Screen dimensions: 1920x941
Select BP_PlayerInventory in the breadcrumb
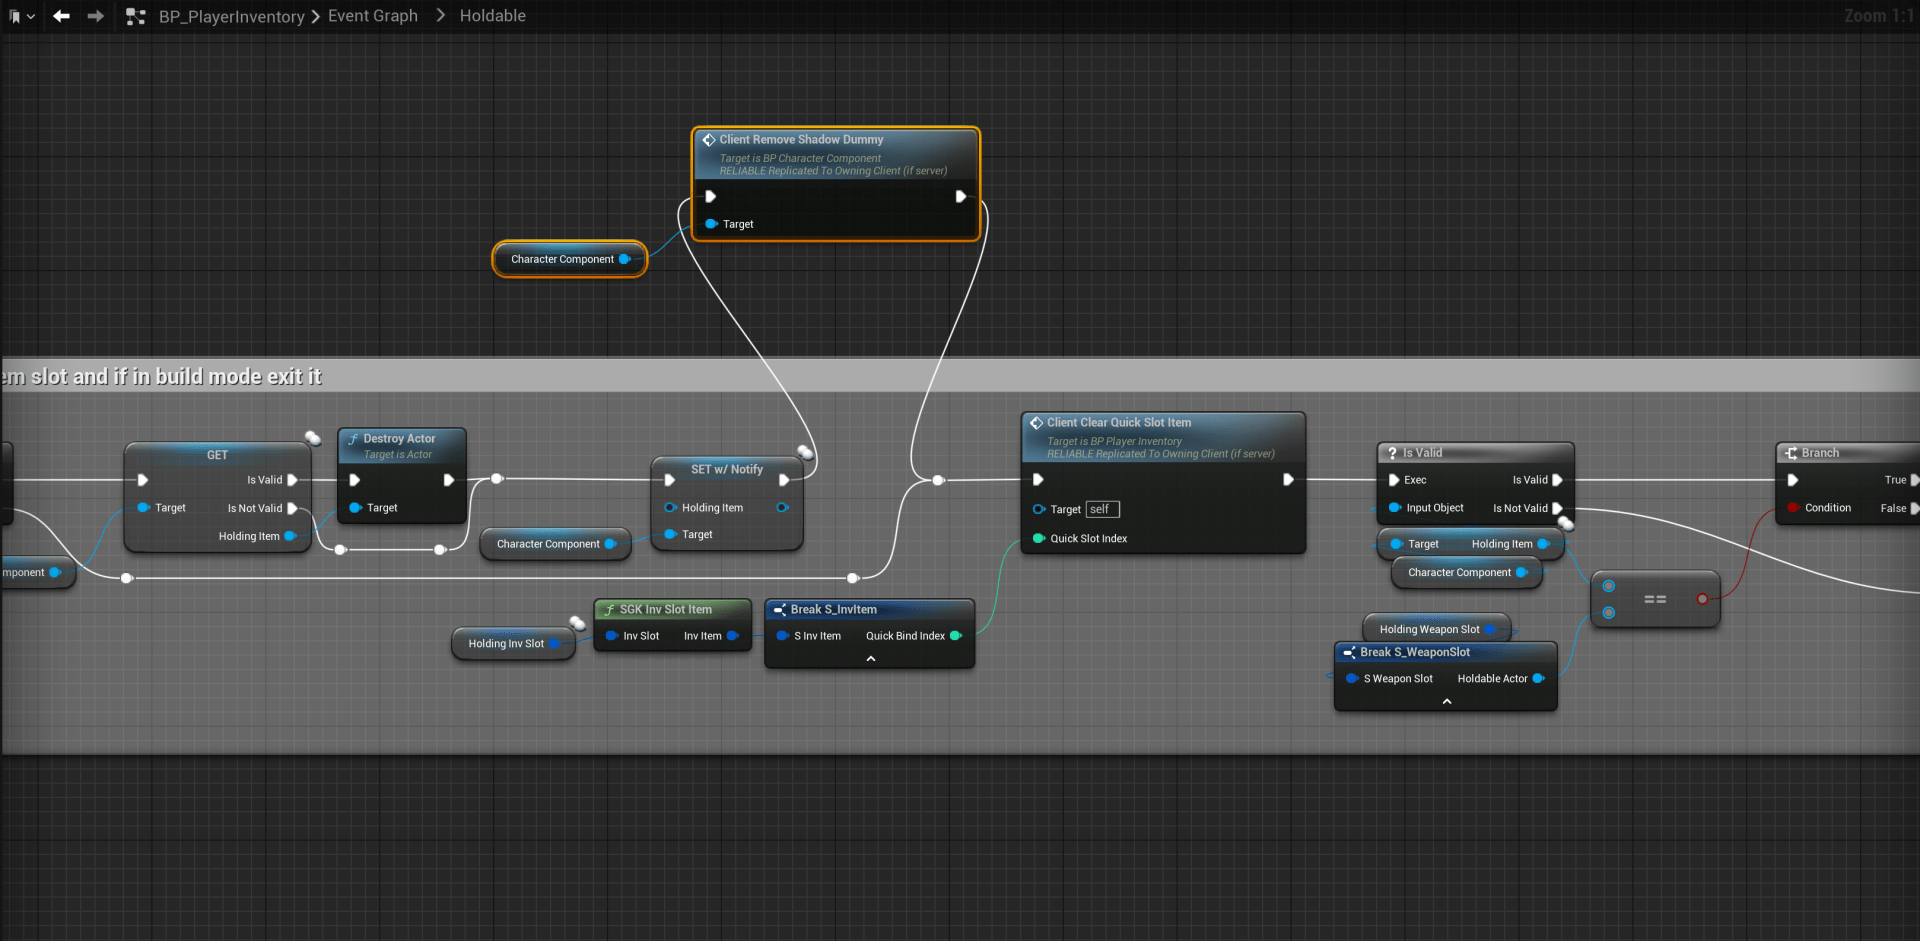(x=231, y=17)
